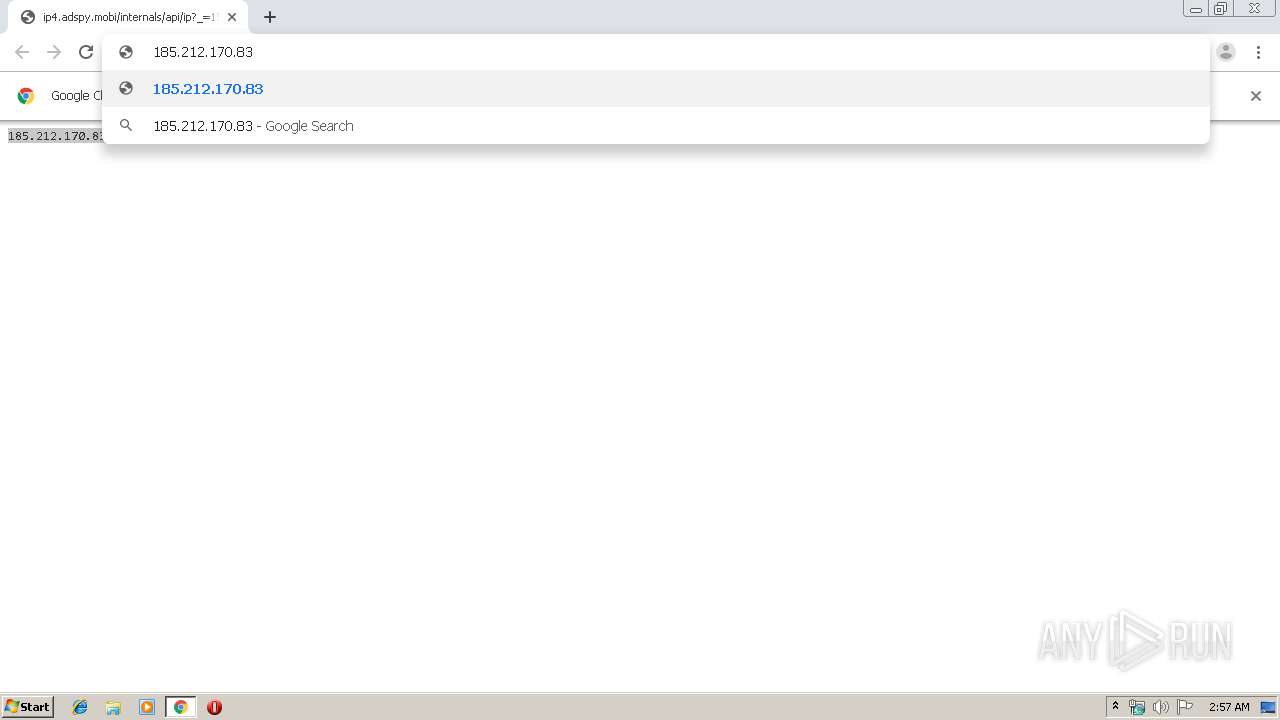1280x720 pixels.
Task: Minimize the Chrome window
Action: (1196, 9)
